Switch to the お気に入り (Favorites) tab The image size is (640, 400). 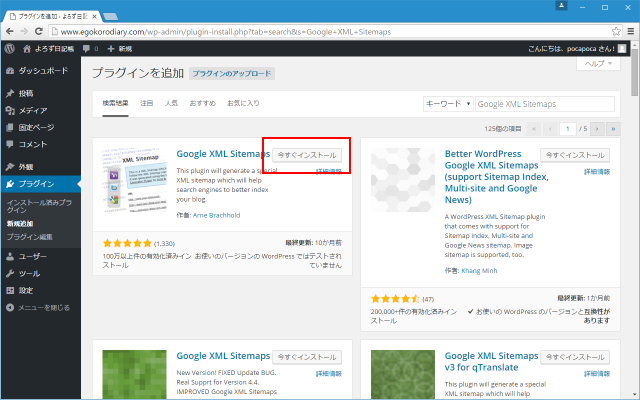[243, 103]
